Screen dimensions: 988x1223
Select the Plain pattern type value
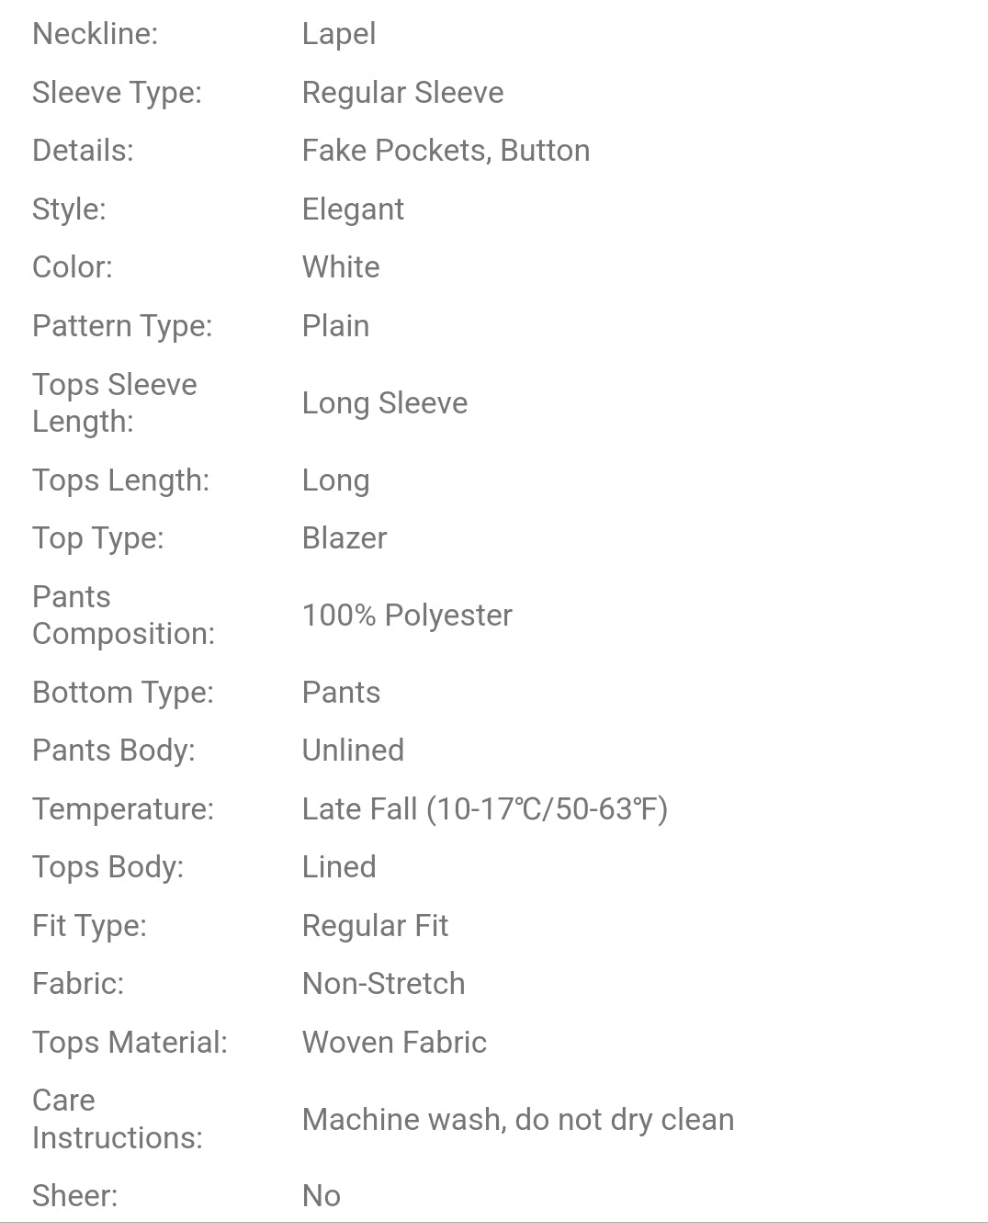point(335,326)
